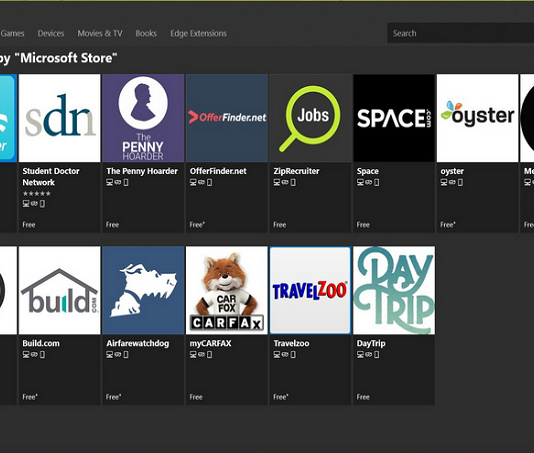Open the oyster app logo
Image resolution: width=534 pixels, height=453 pixels.
[x=477, y=118]
